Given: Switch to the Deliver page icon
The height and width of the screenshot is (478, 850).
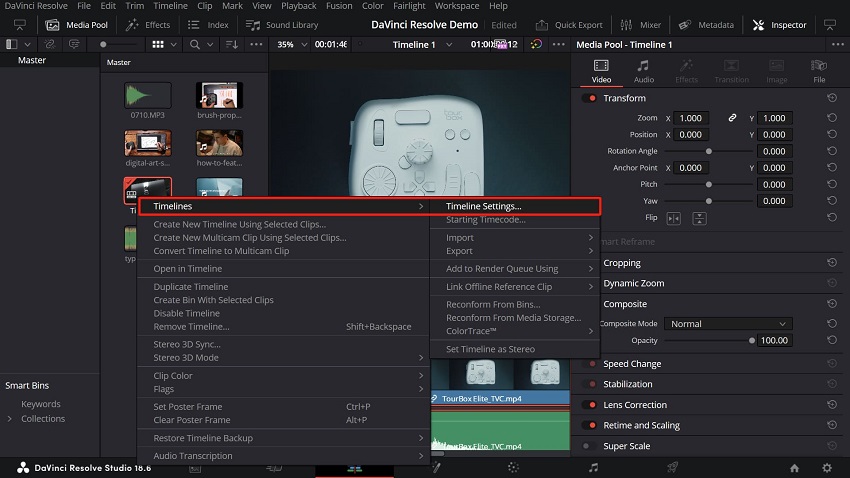Looking at the screenshot, I should (x=672, y=467).
